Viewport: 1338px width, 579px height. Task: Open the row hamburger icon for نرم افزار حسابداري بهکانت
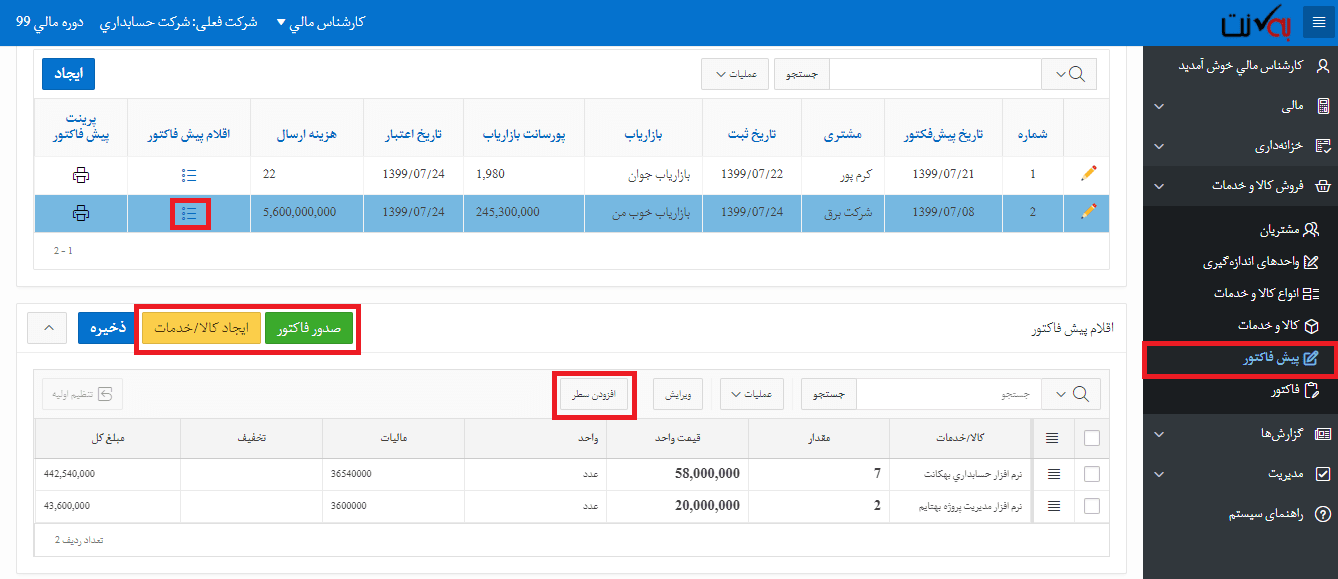(x=1053, y=474)
